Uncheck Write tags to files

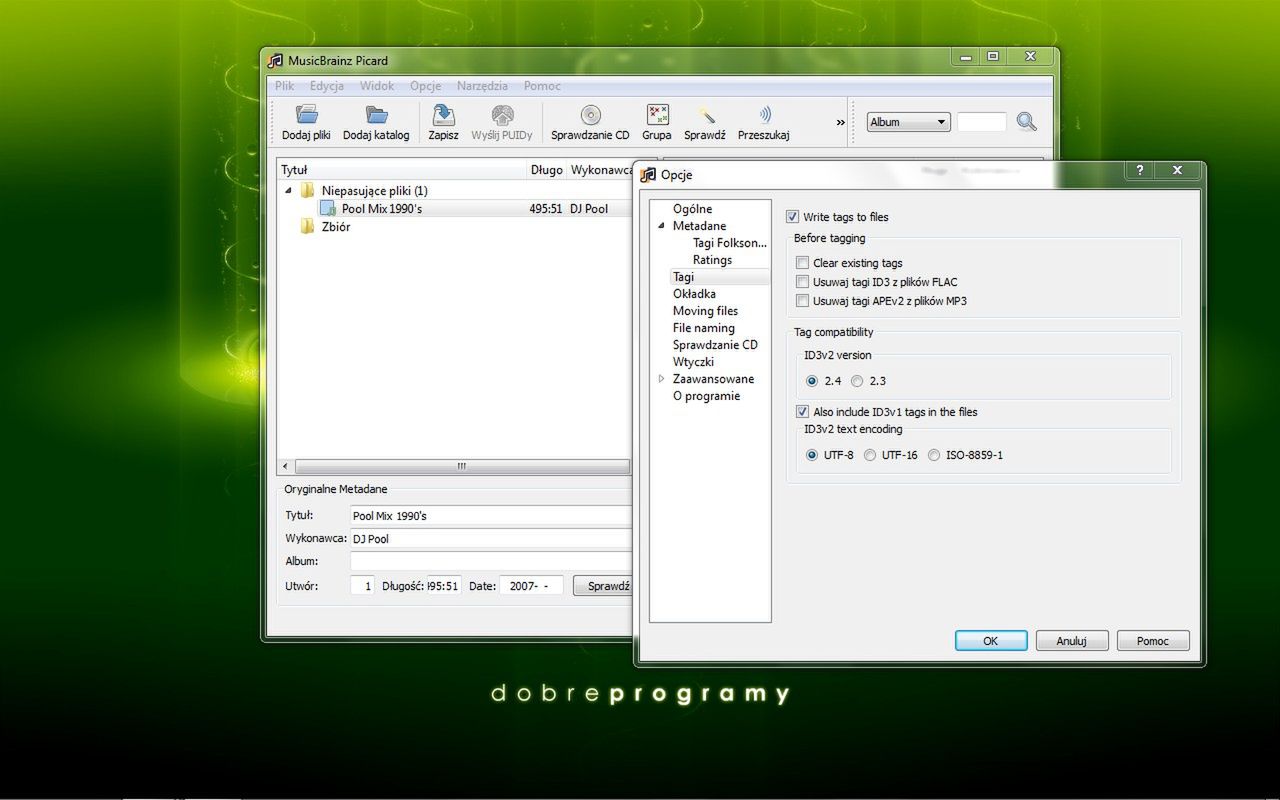(793, 216)
